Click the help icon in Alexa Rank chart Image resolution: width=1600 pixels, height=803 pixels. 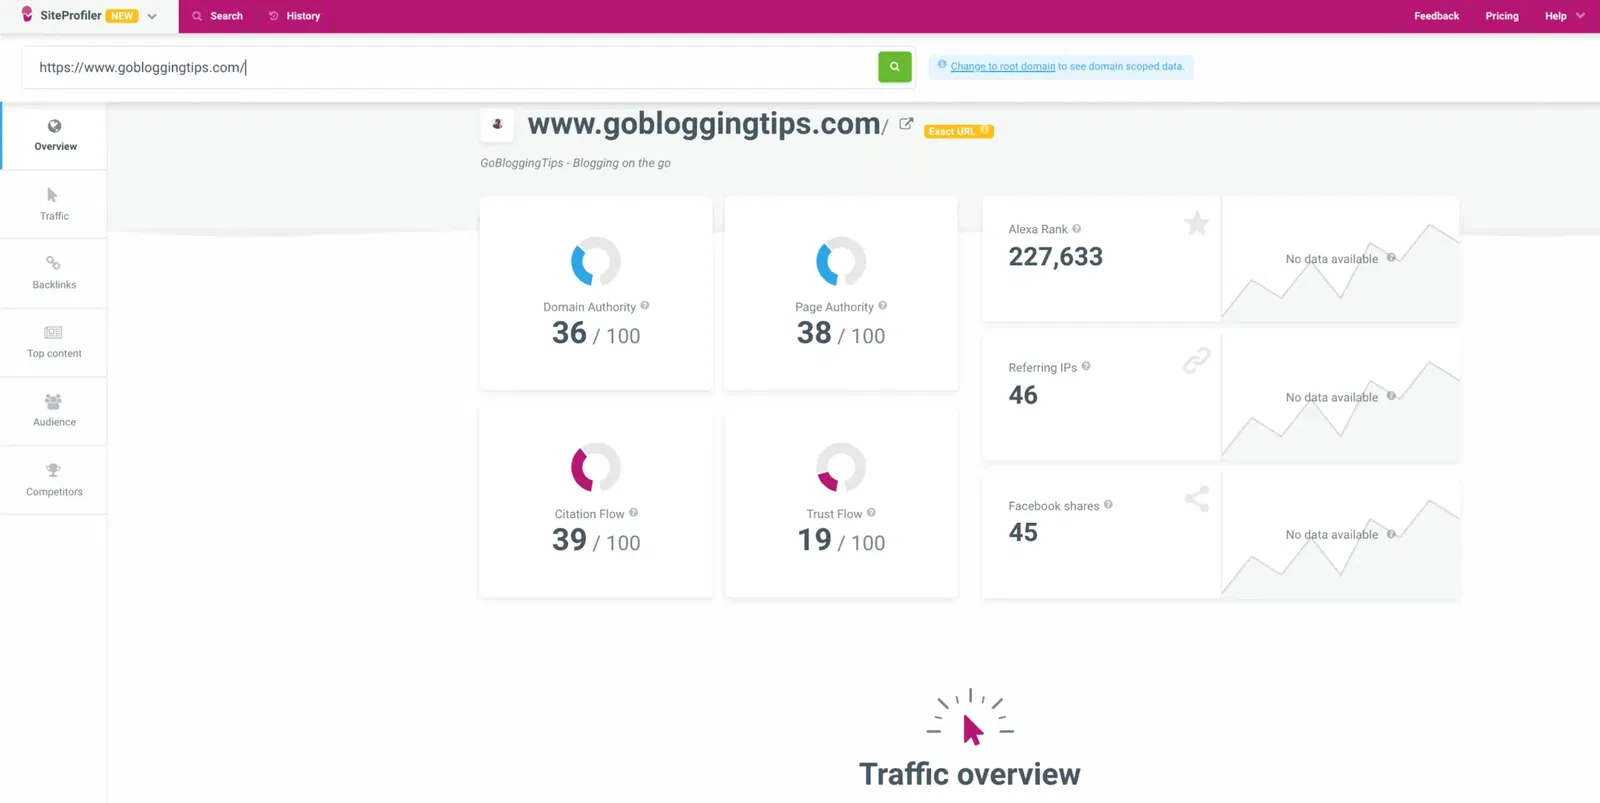(1391, 258)
